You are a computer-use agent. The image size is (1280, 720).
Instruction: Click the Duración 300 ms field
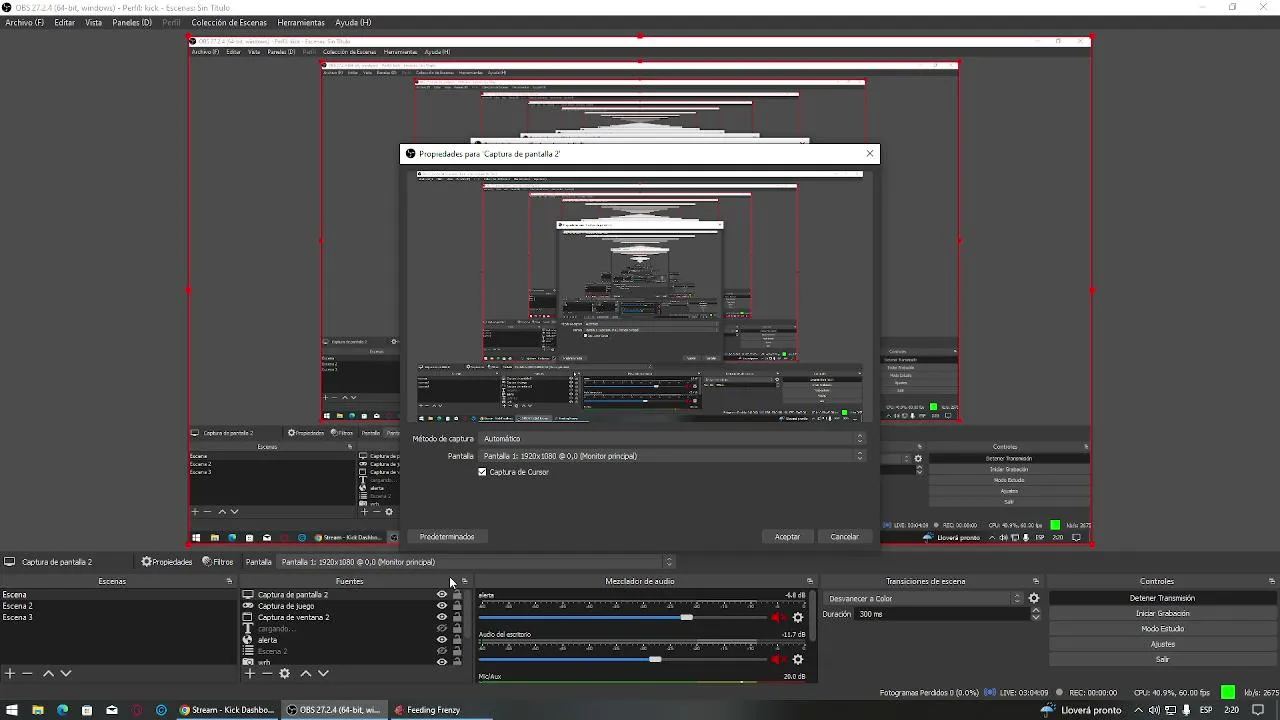[x=941, y=614]
